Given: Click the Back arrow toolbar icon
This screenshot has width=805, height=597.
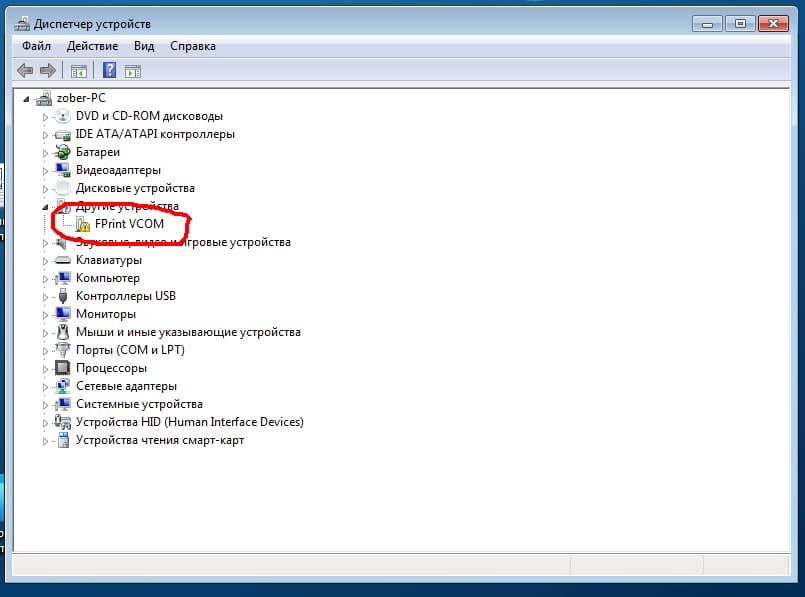Looking at the screenshot, I should pos(25,70).
